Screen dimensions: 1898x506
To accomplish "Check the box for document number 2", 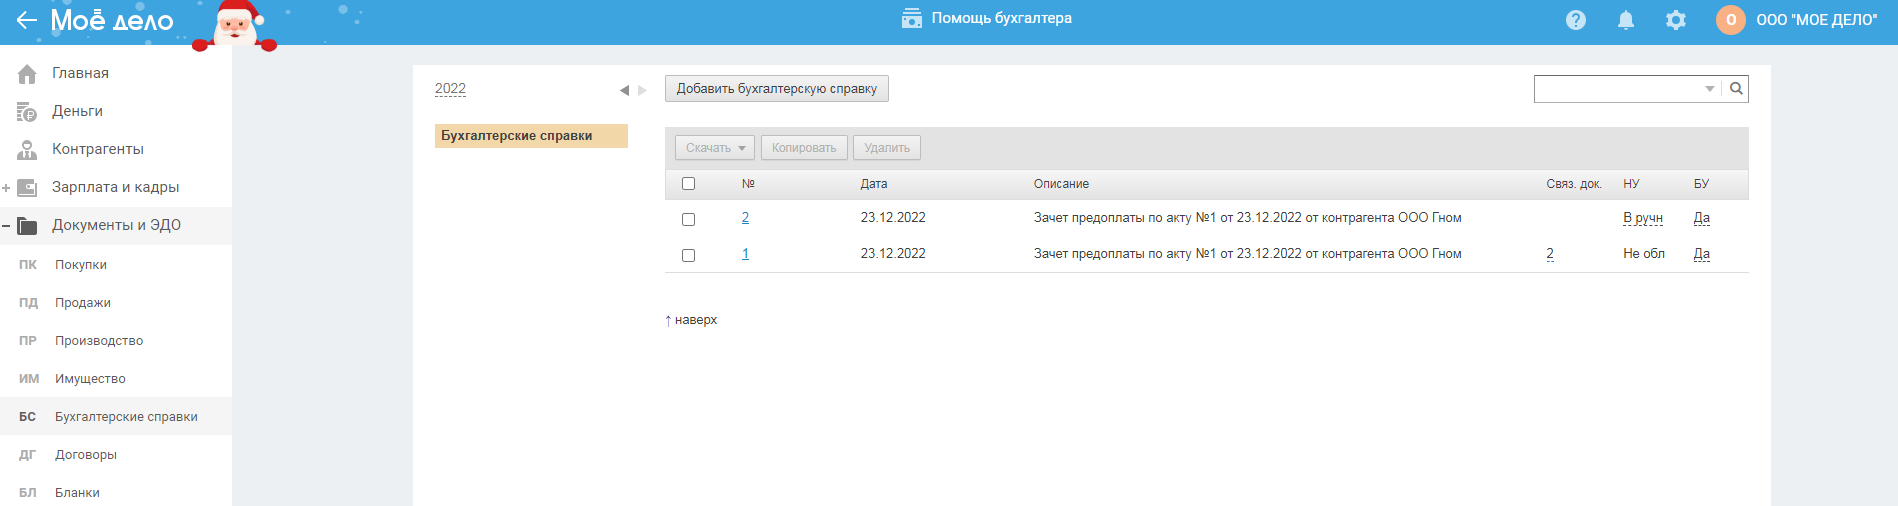I will click(688, 219).
